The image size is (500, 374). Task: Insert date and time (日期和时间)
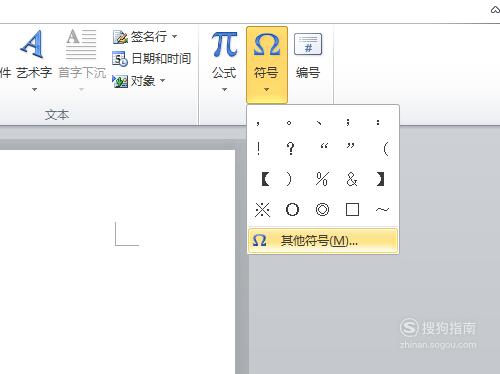point(151,59)
